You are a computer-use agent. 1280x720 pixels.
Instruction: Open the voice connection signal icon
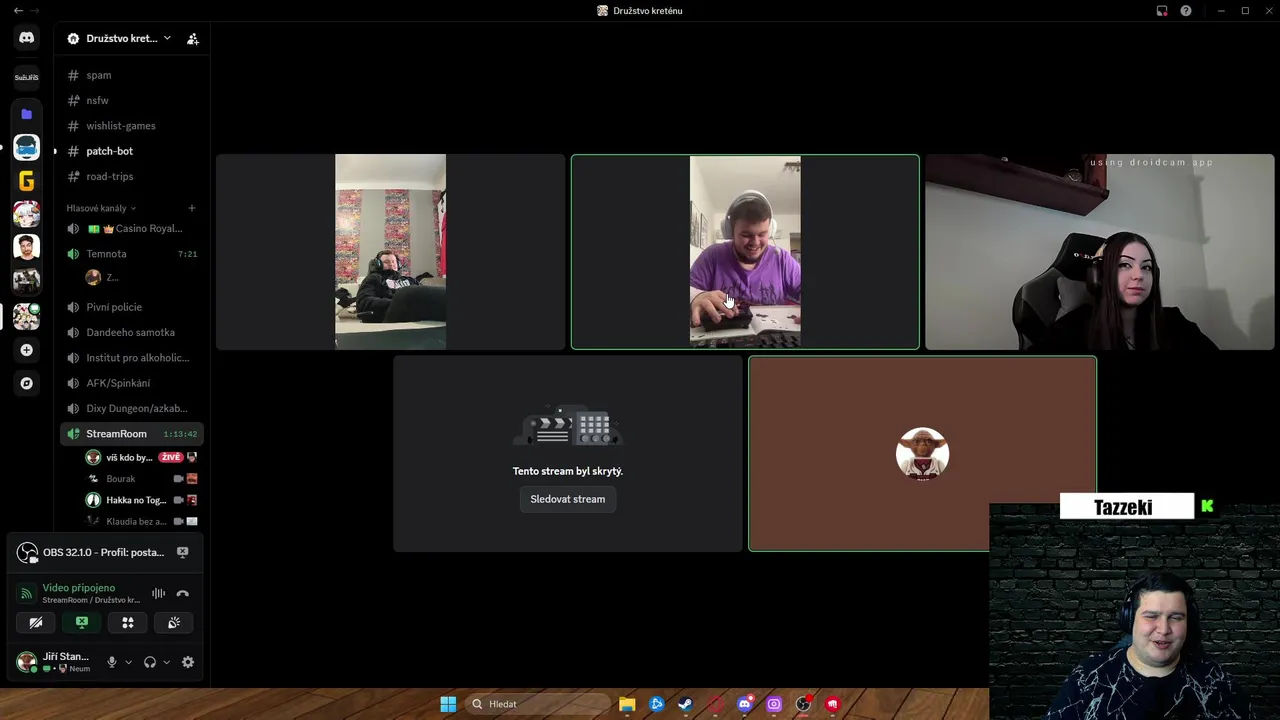tap(27, 593)
